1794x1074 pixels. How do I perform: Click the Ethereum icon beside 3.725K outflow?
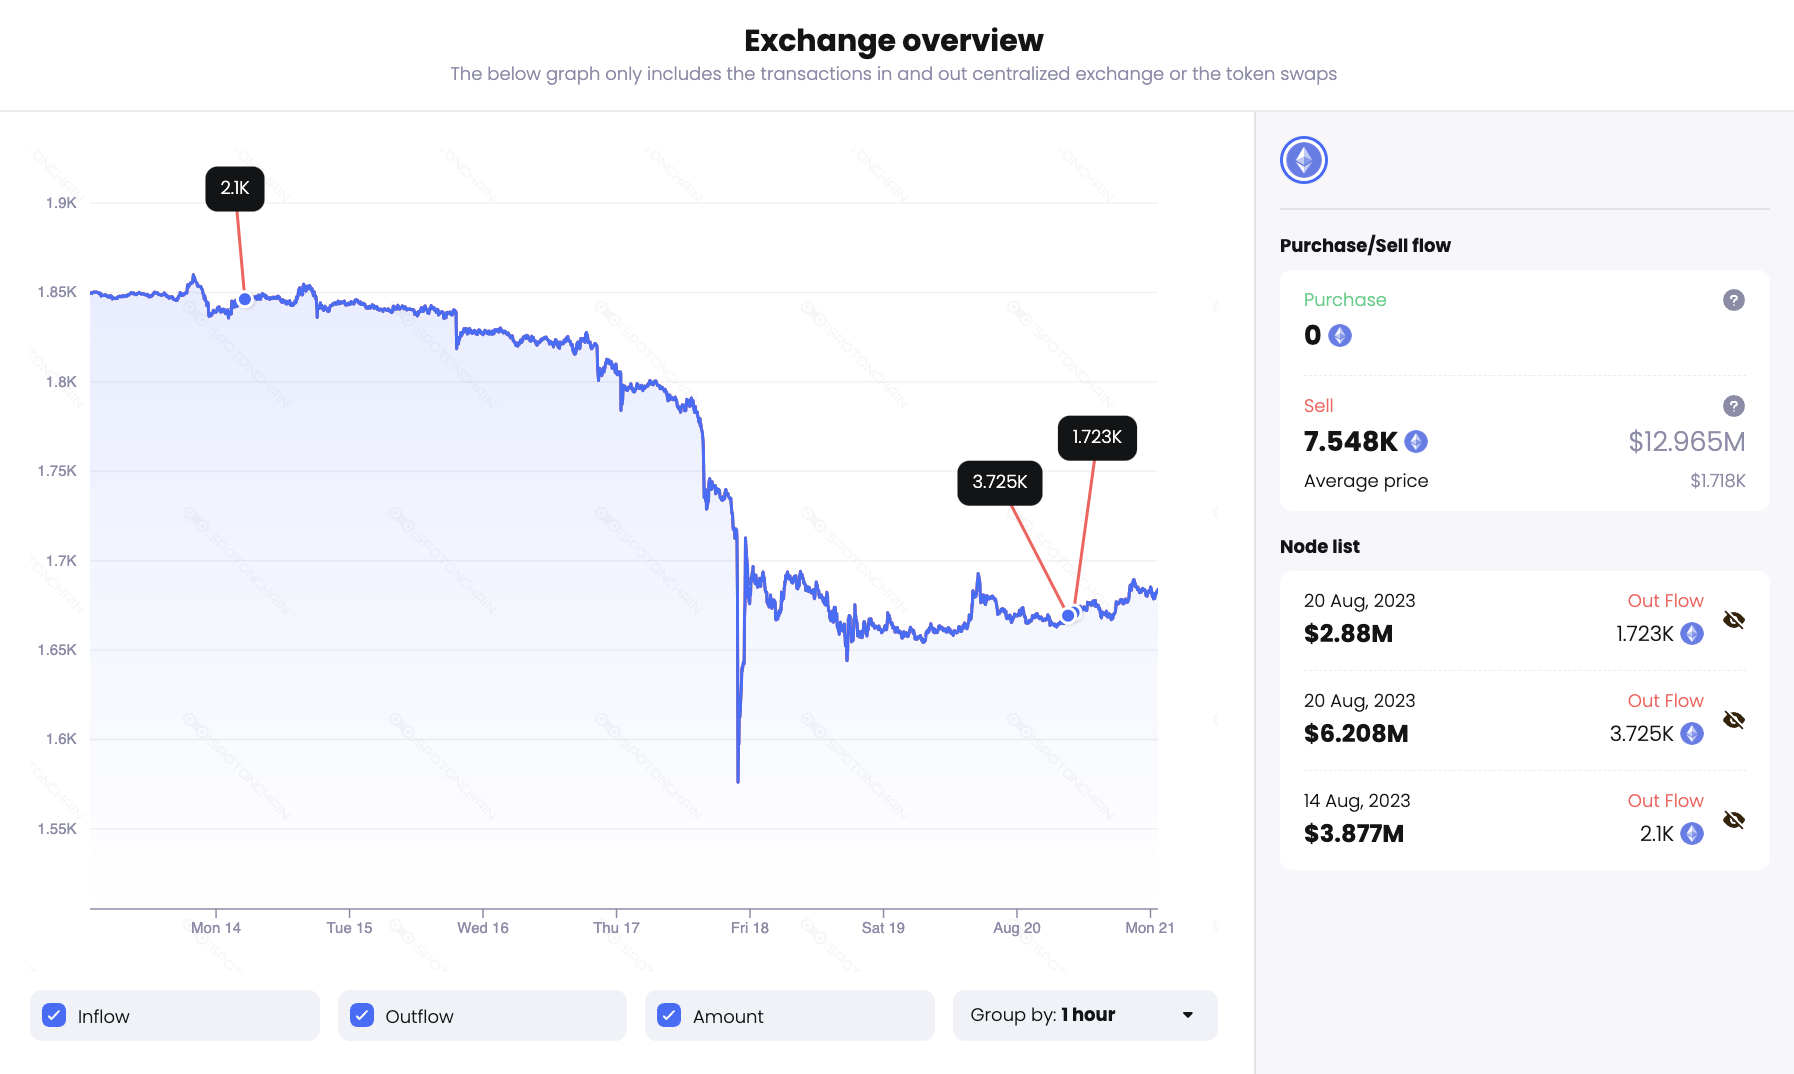click(1691, 733)
